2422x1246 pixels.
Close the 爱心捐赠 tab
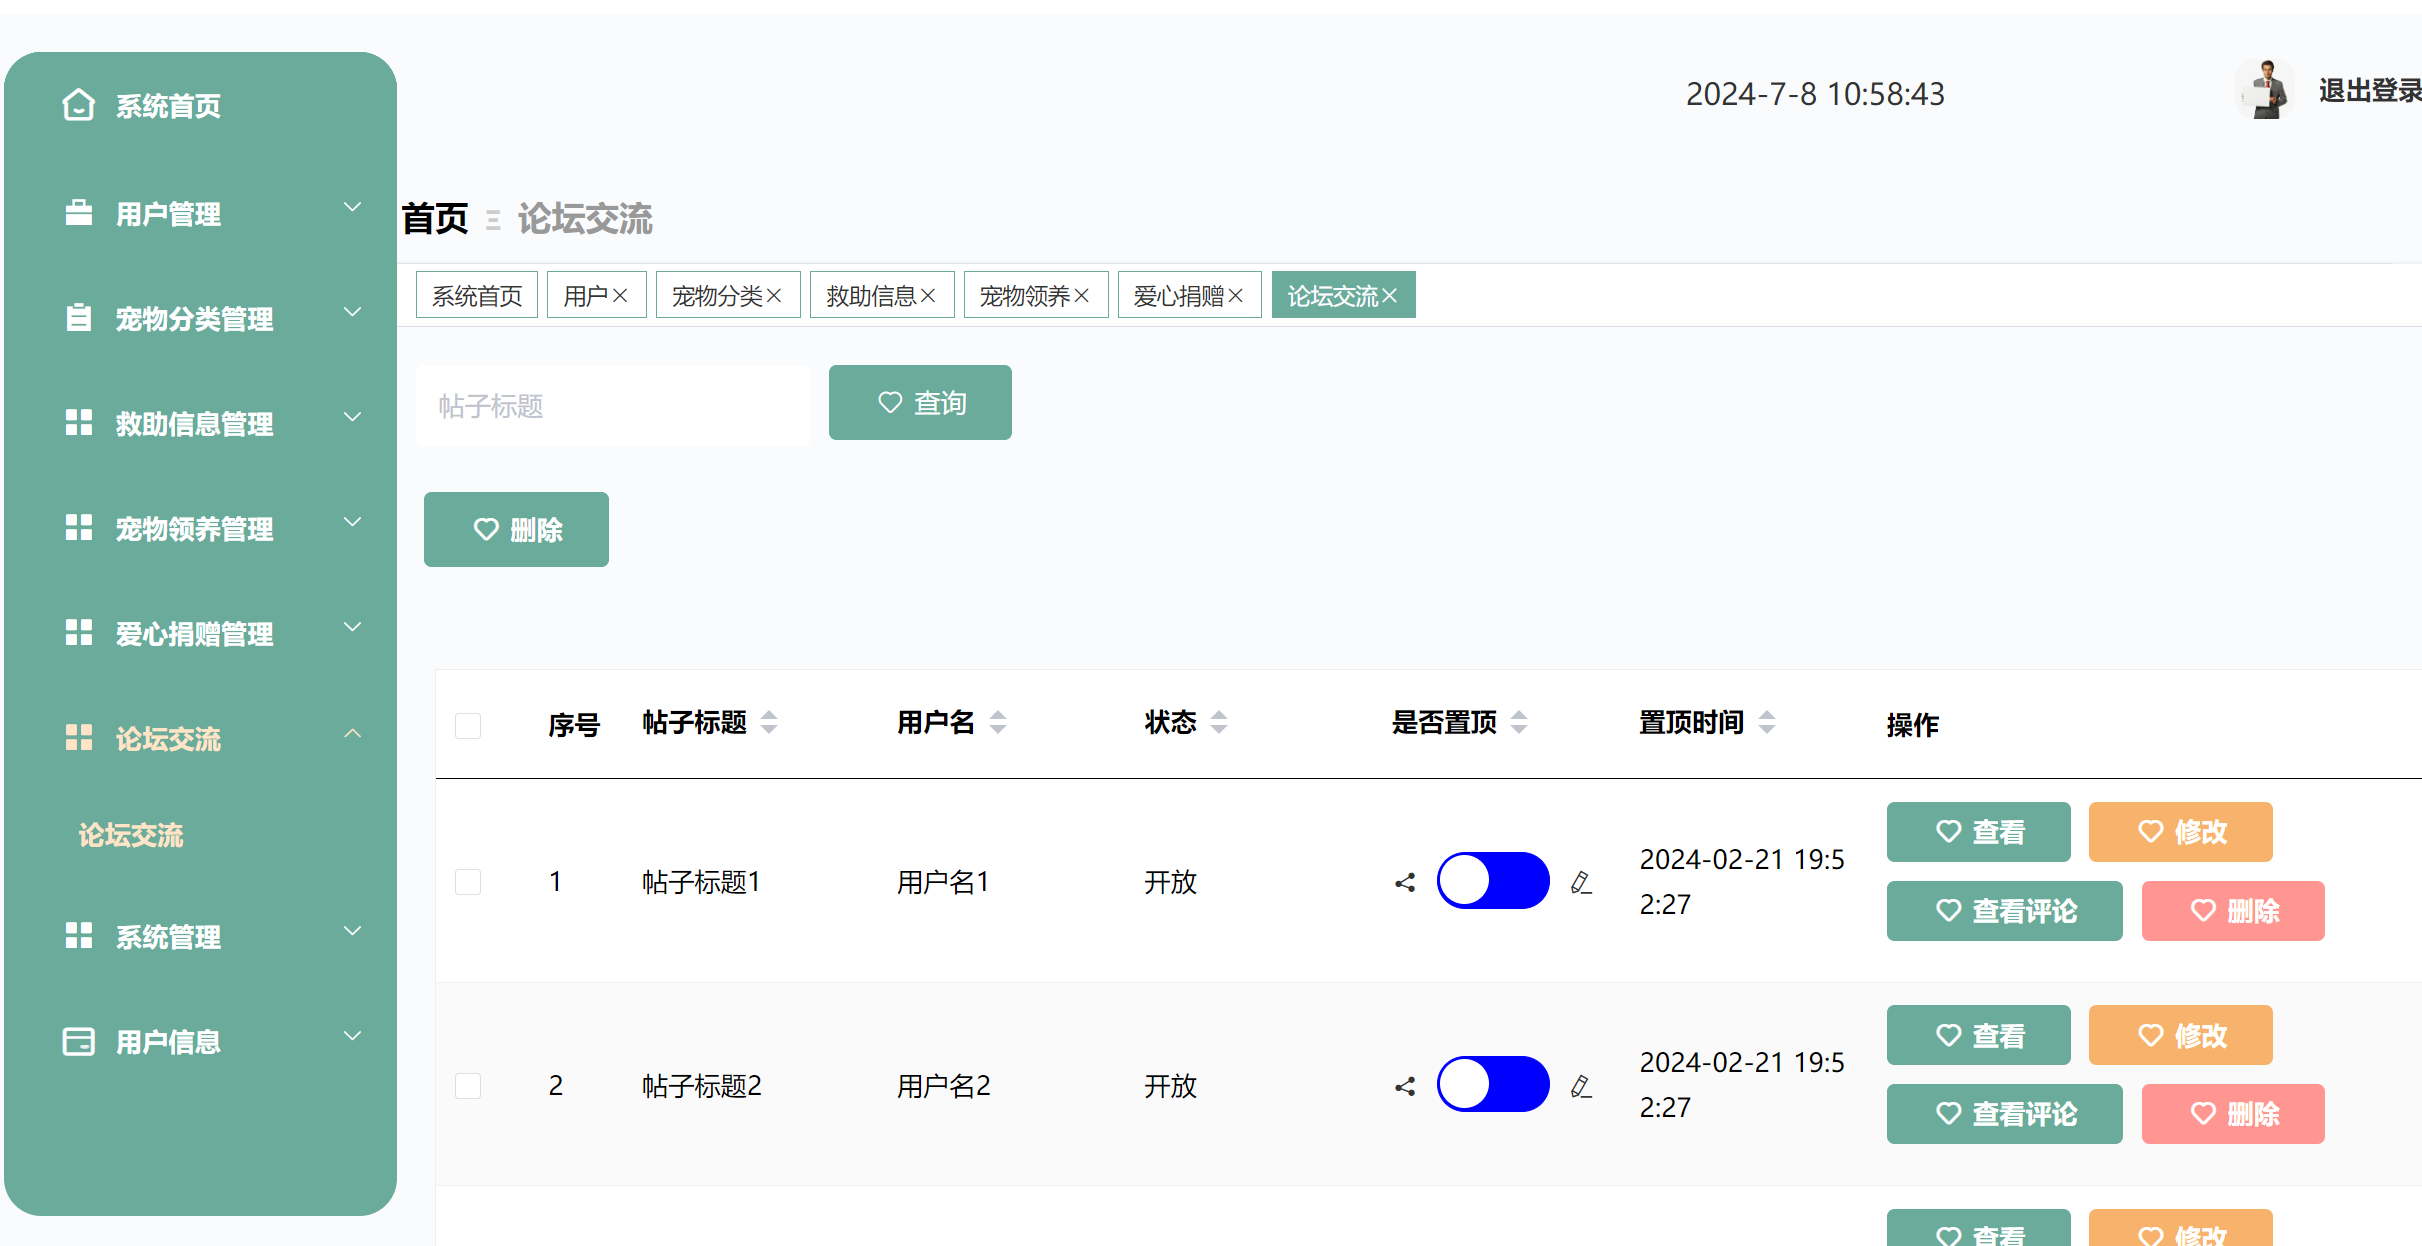click(1236, 296)
